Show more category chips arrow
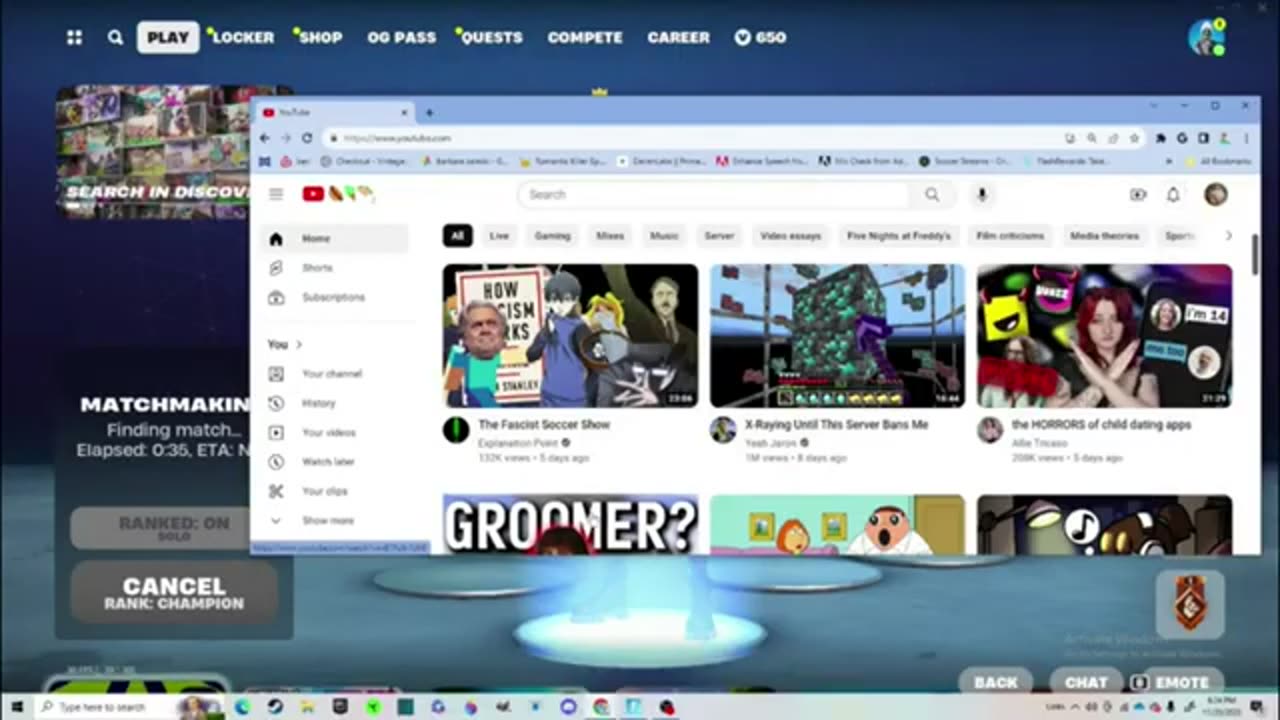This screenshot has width=1280, height=720. 1229,236
